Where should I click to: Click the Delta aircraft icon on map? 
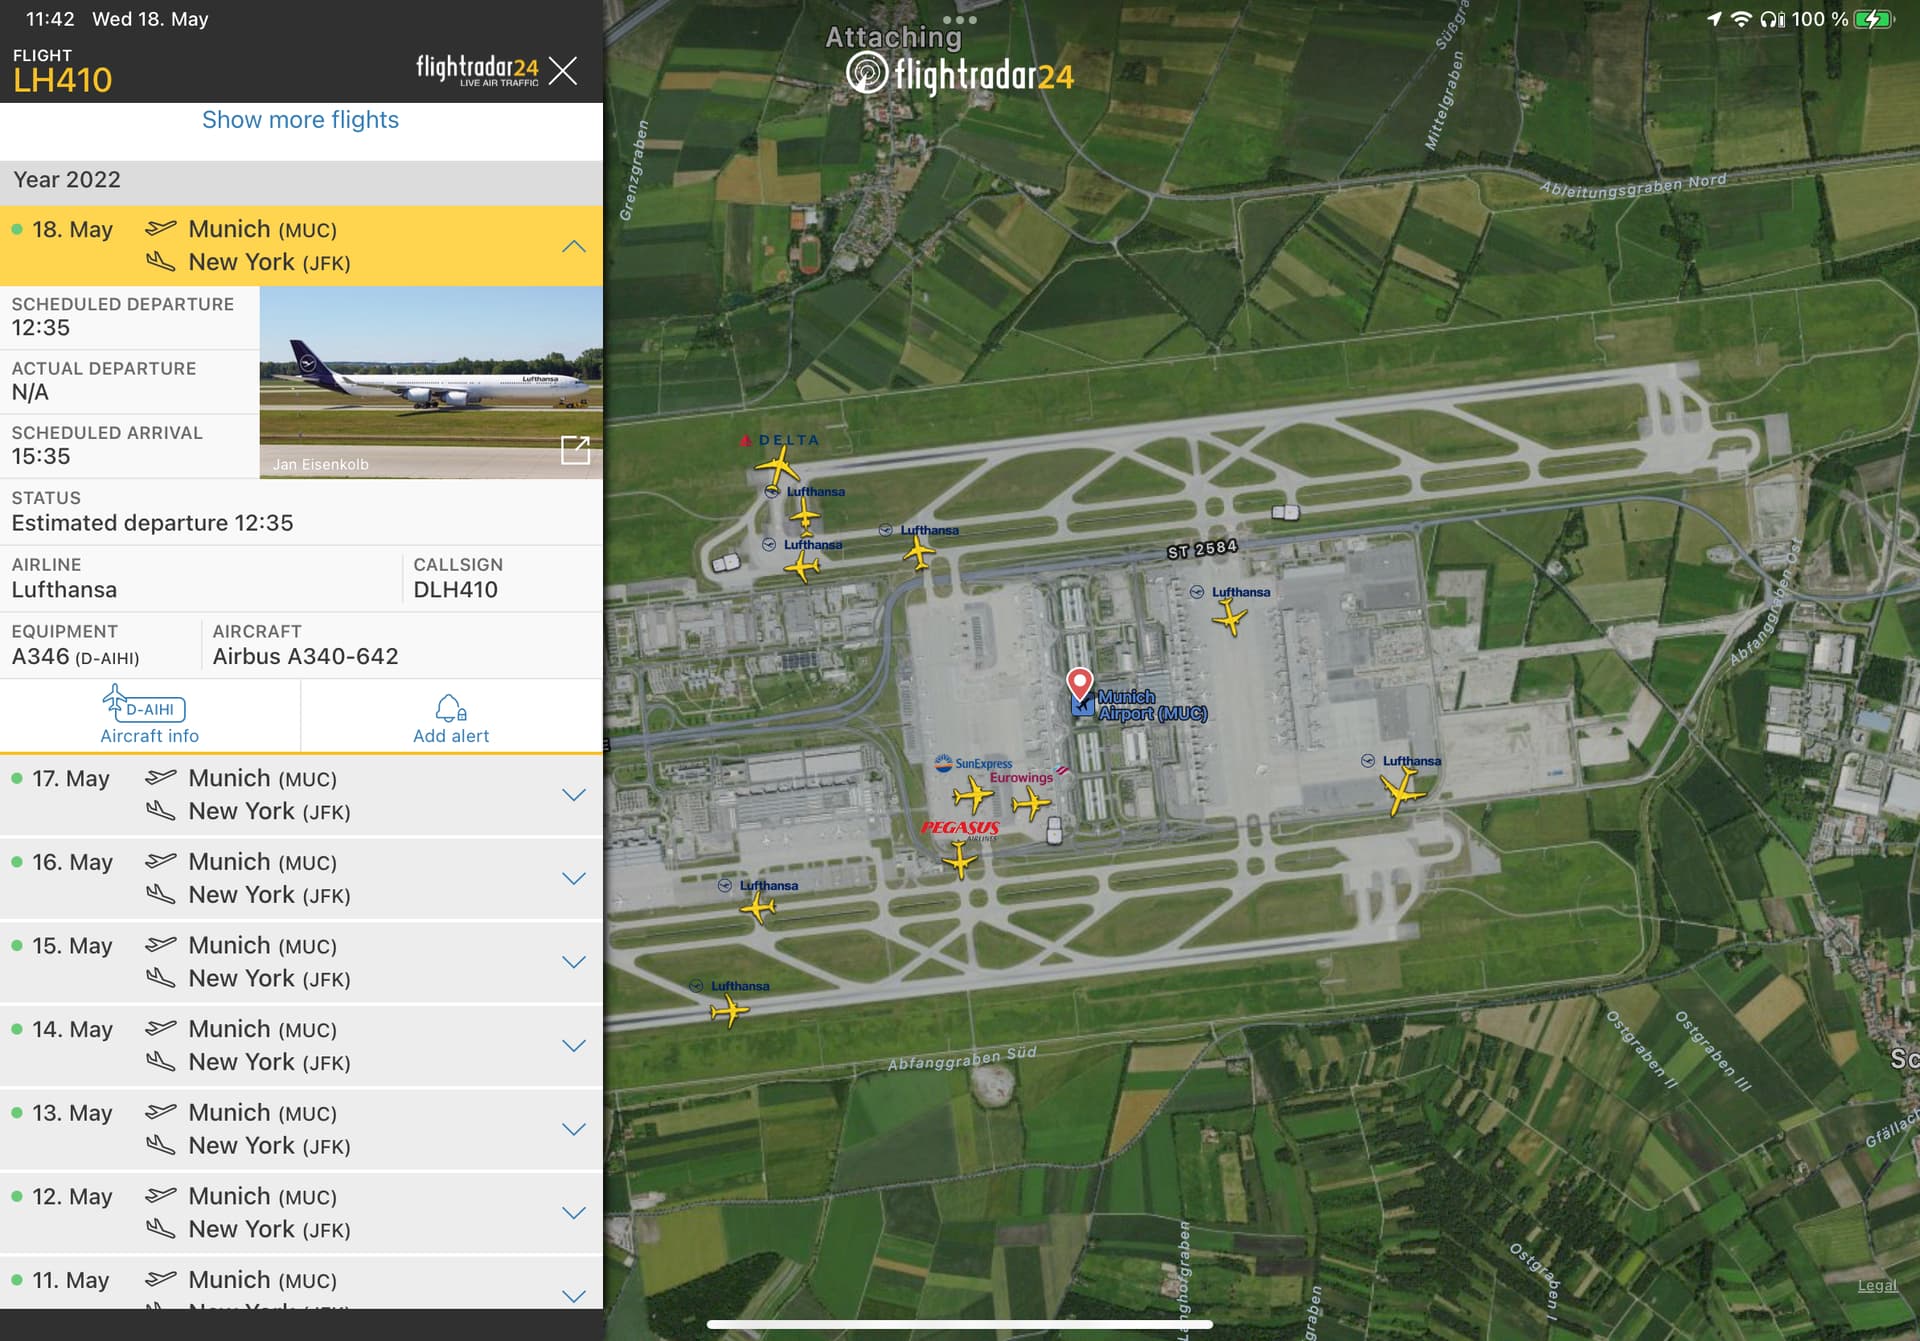(777, 466)
